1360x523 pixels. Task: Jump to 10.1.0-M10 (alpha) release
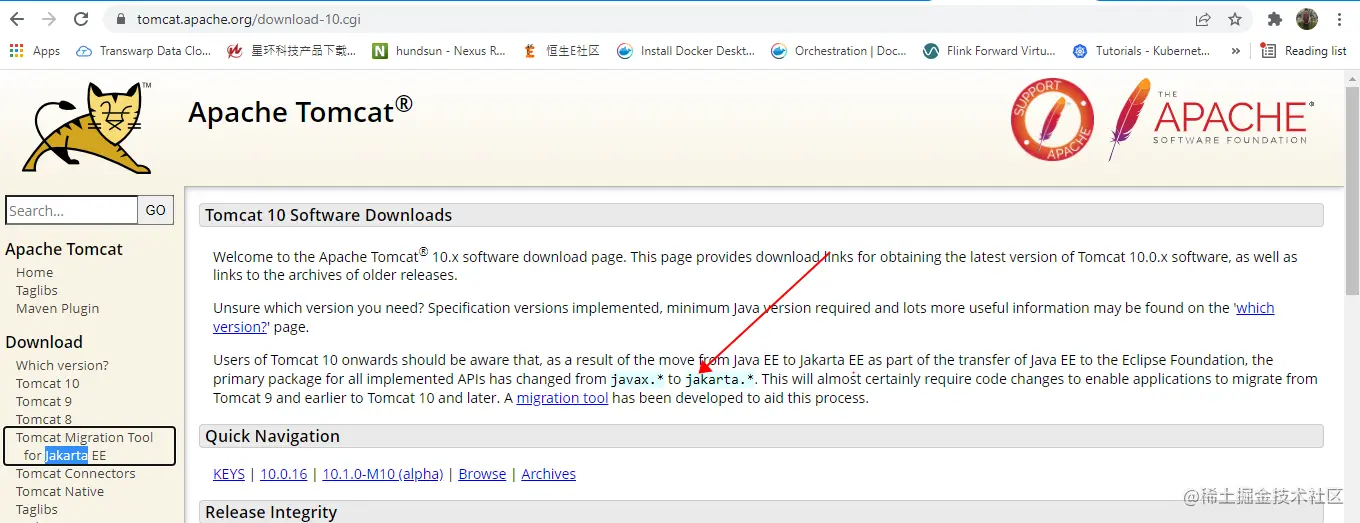point(382,474)
